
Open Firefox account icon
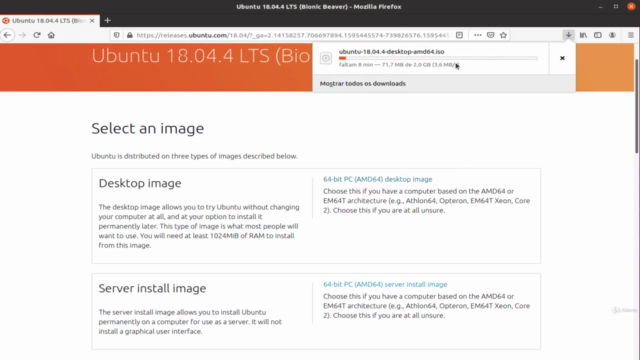612,35
